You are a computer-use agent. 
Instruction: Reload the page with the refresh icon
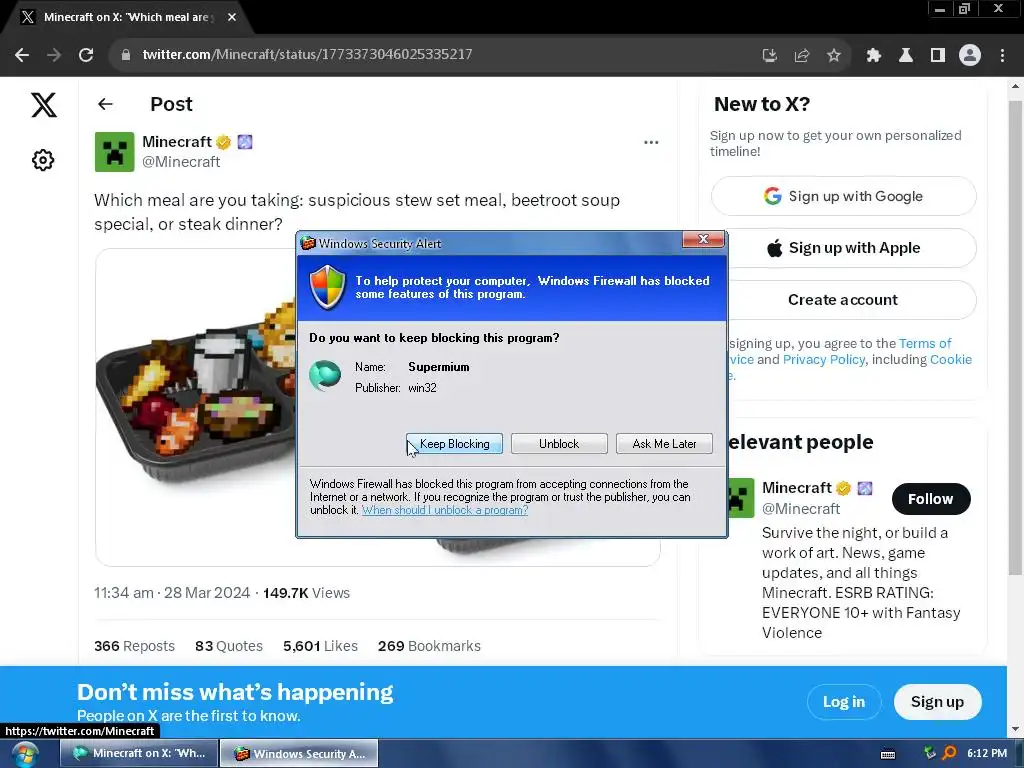tap(86, 55)
